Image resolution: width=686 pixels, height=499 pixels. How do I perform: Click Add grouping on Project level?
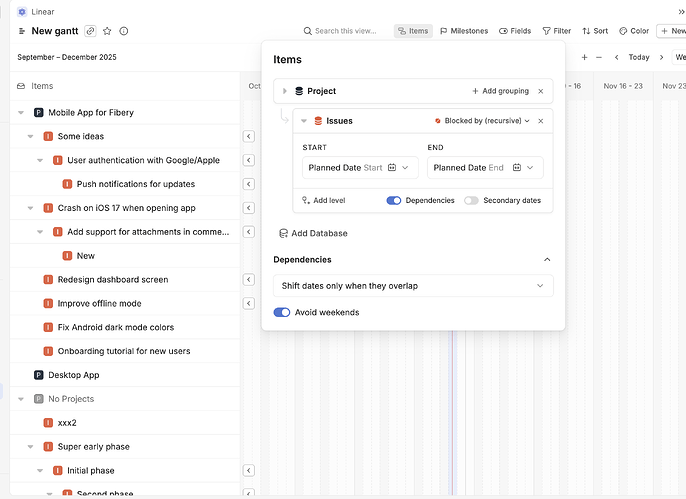pos(500,91)
